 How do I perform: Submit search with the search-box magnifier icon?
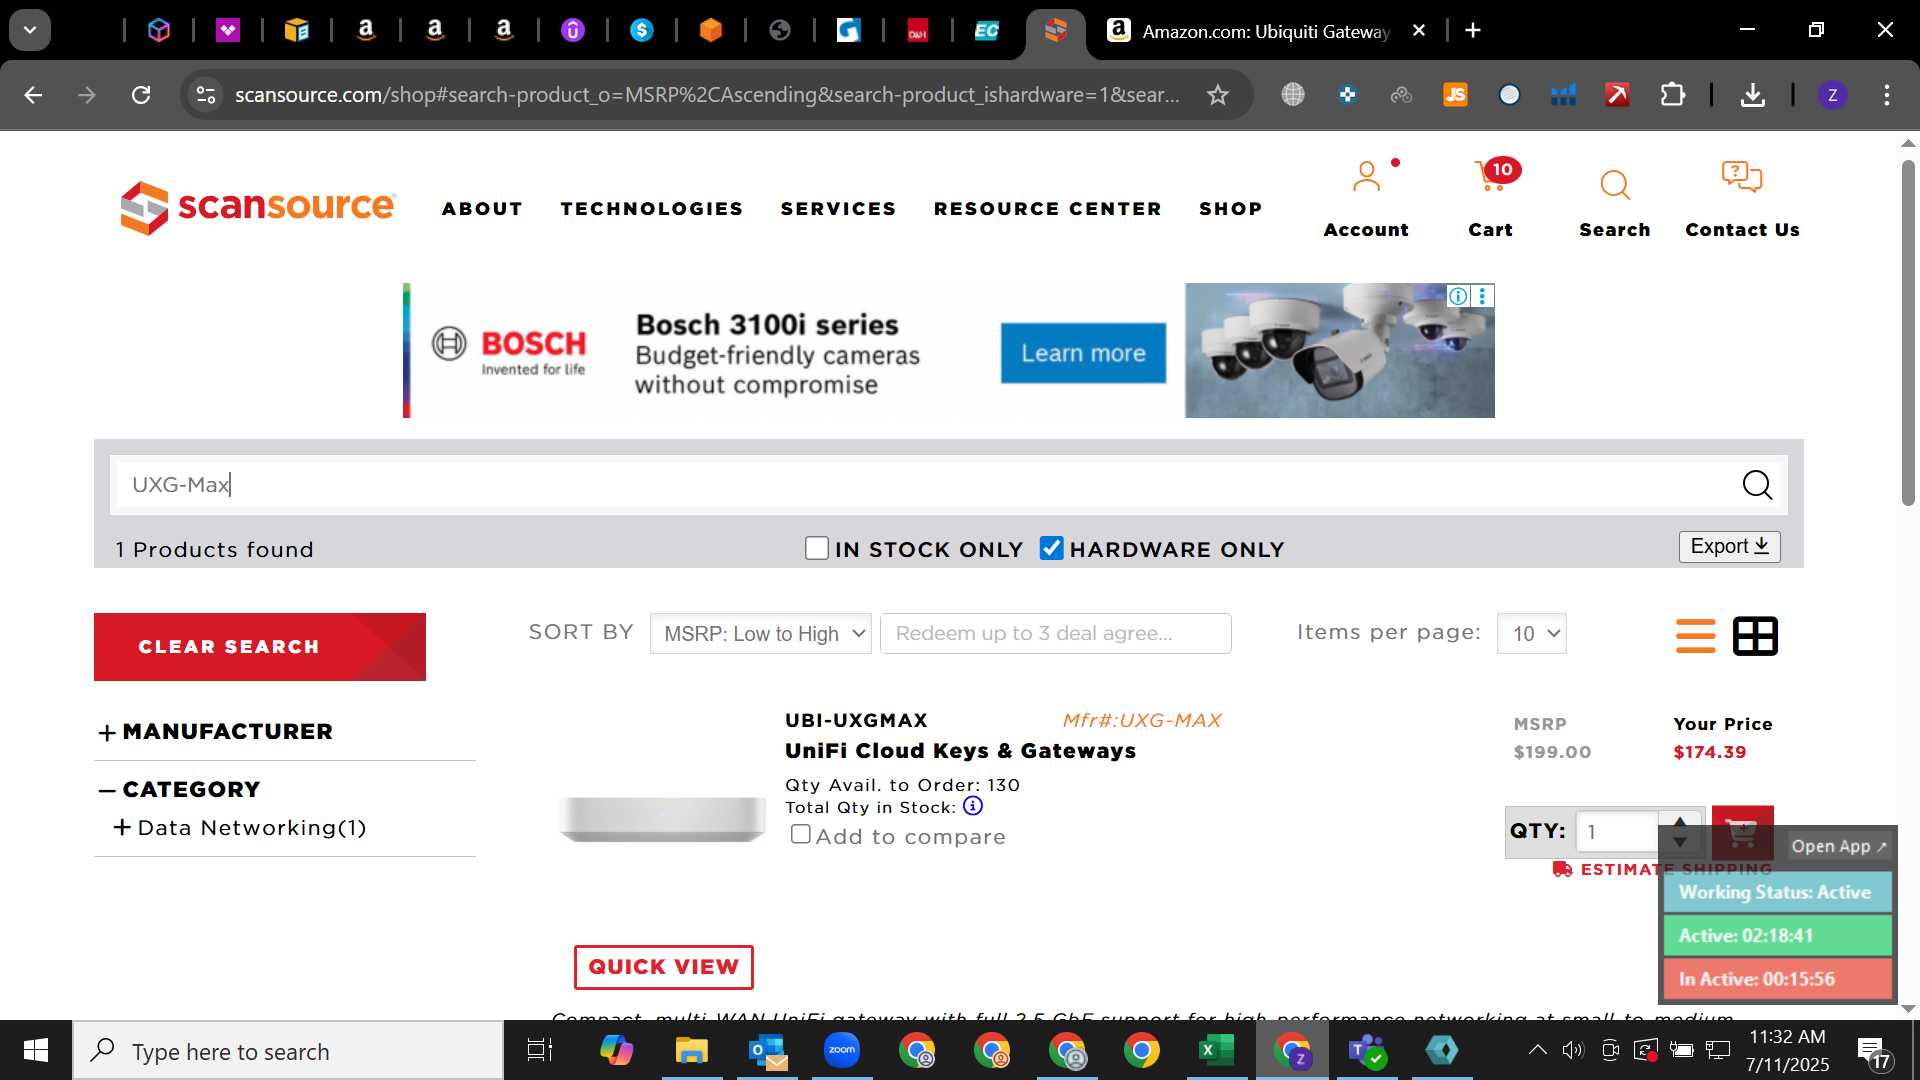click(x=1757, y=485)
